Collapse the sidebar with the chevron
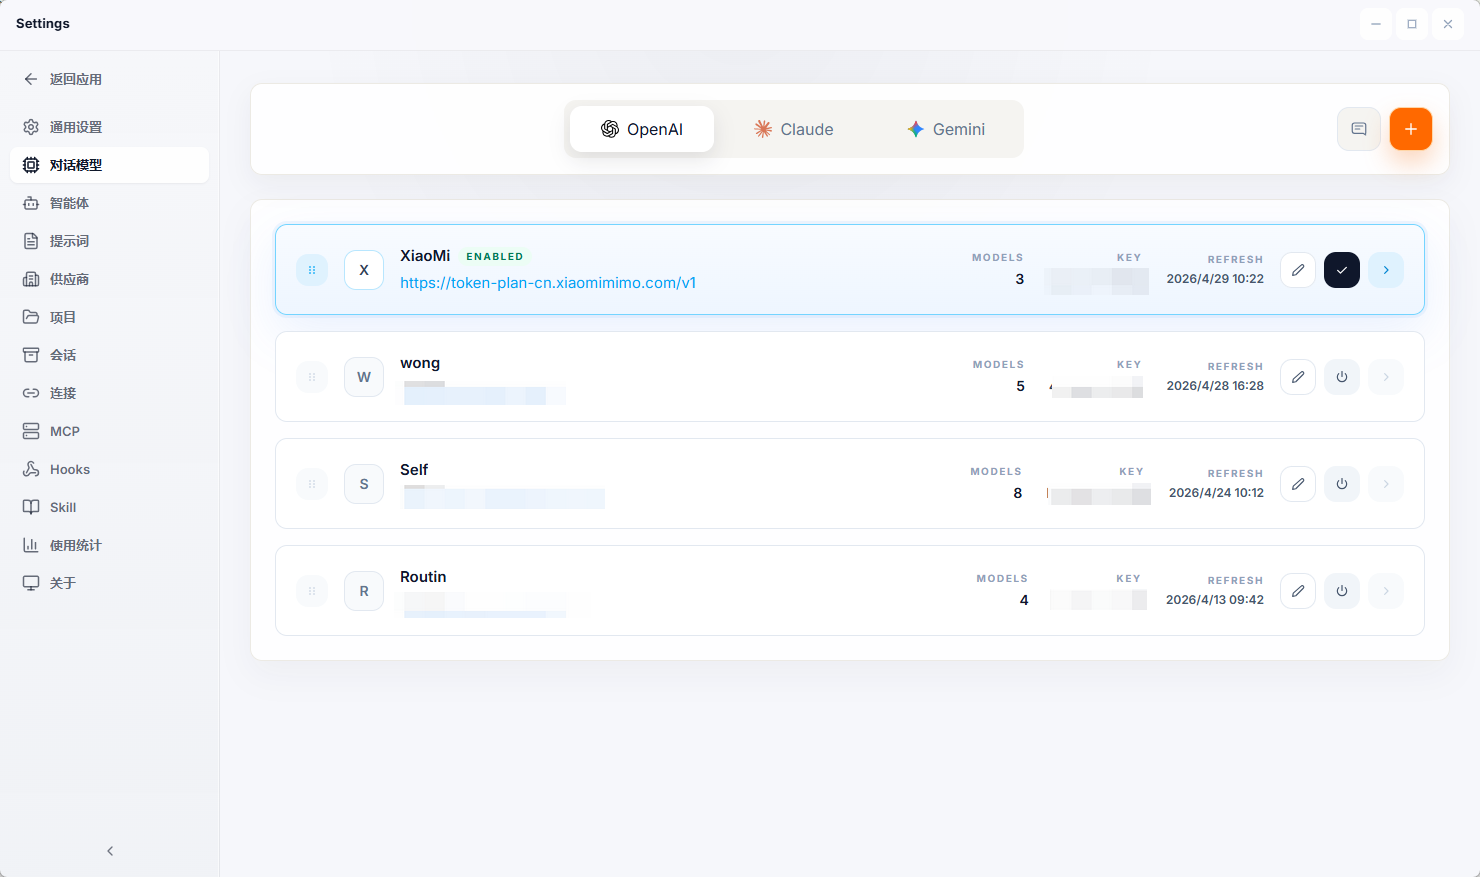Image resolution: width=1480 pixels, height=877 pixels. point(110,851)
